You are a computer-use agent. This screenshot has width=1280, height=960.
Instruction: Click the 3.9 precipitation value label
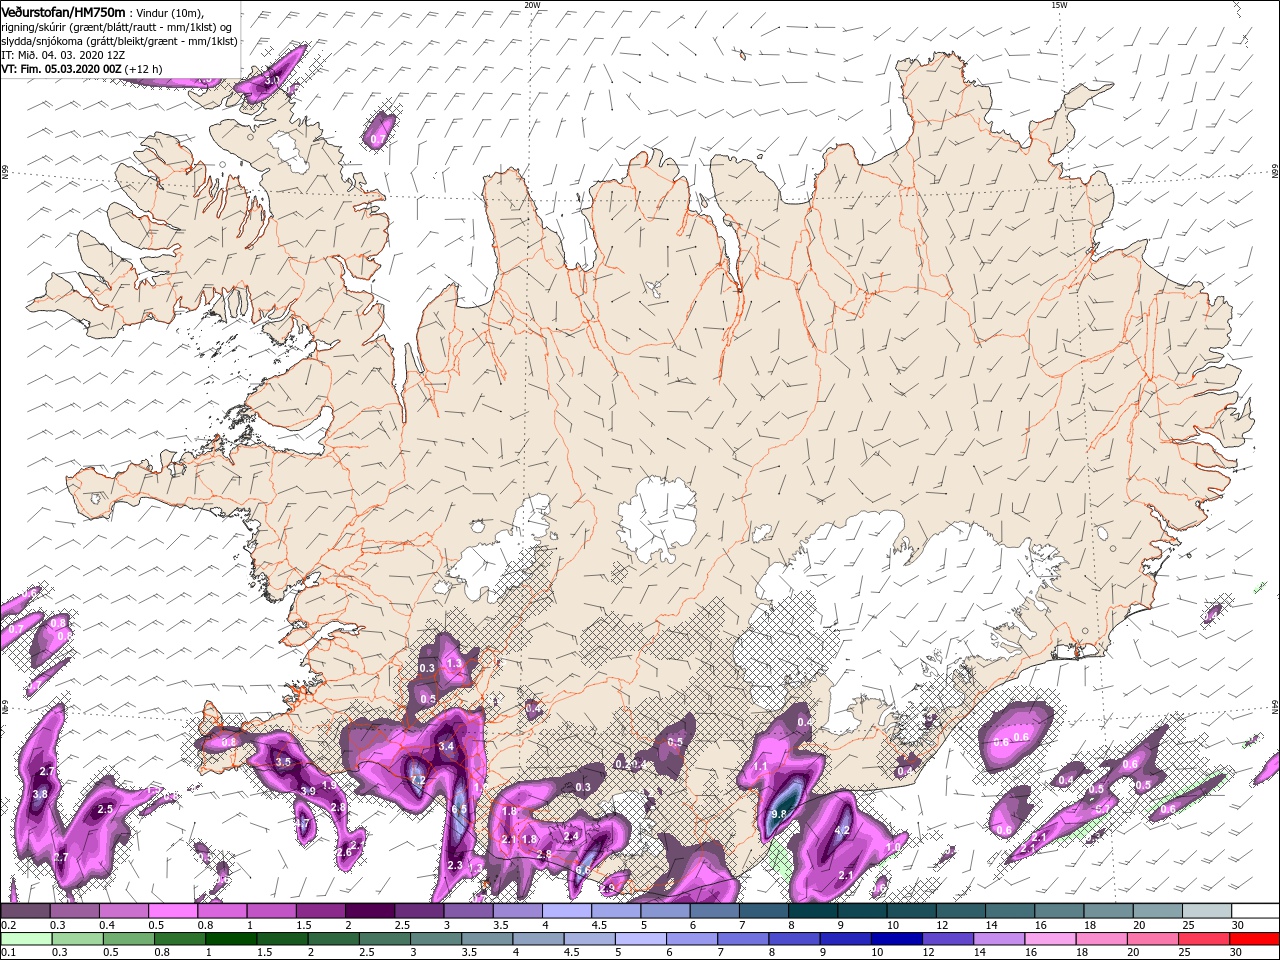coord(308,791)
